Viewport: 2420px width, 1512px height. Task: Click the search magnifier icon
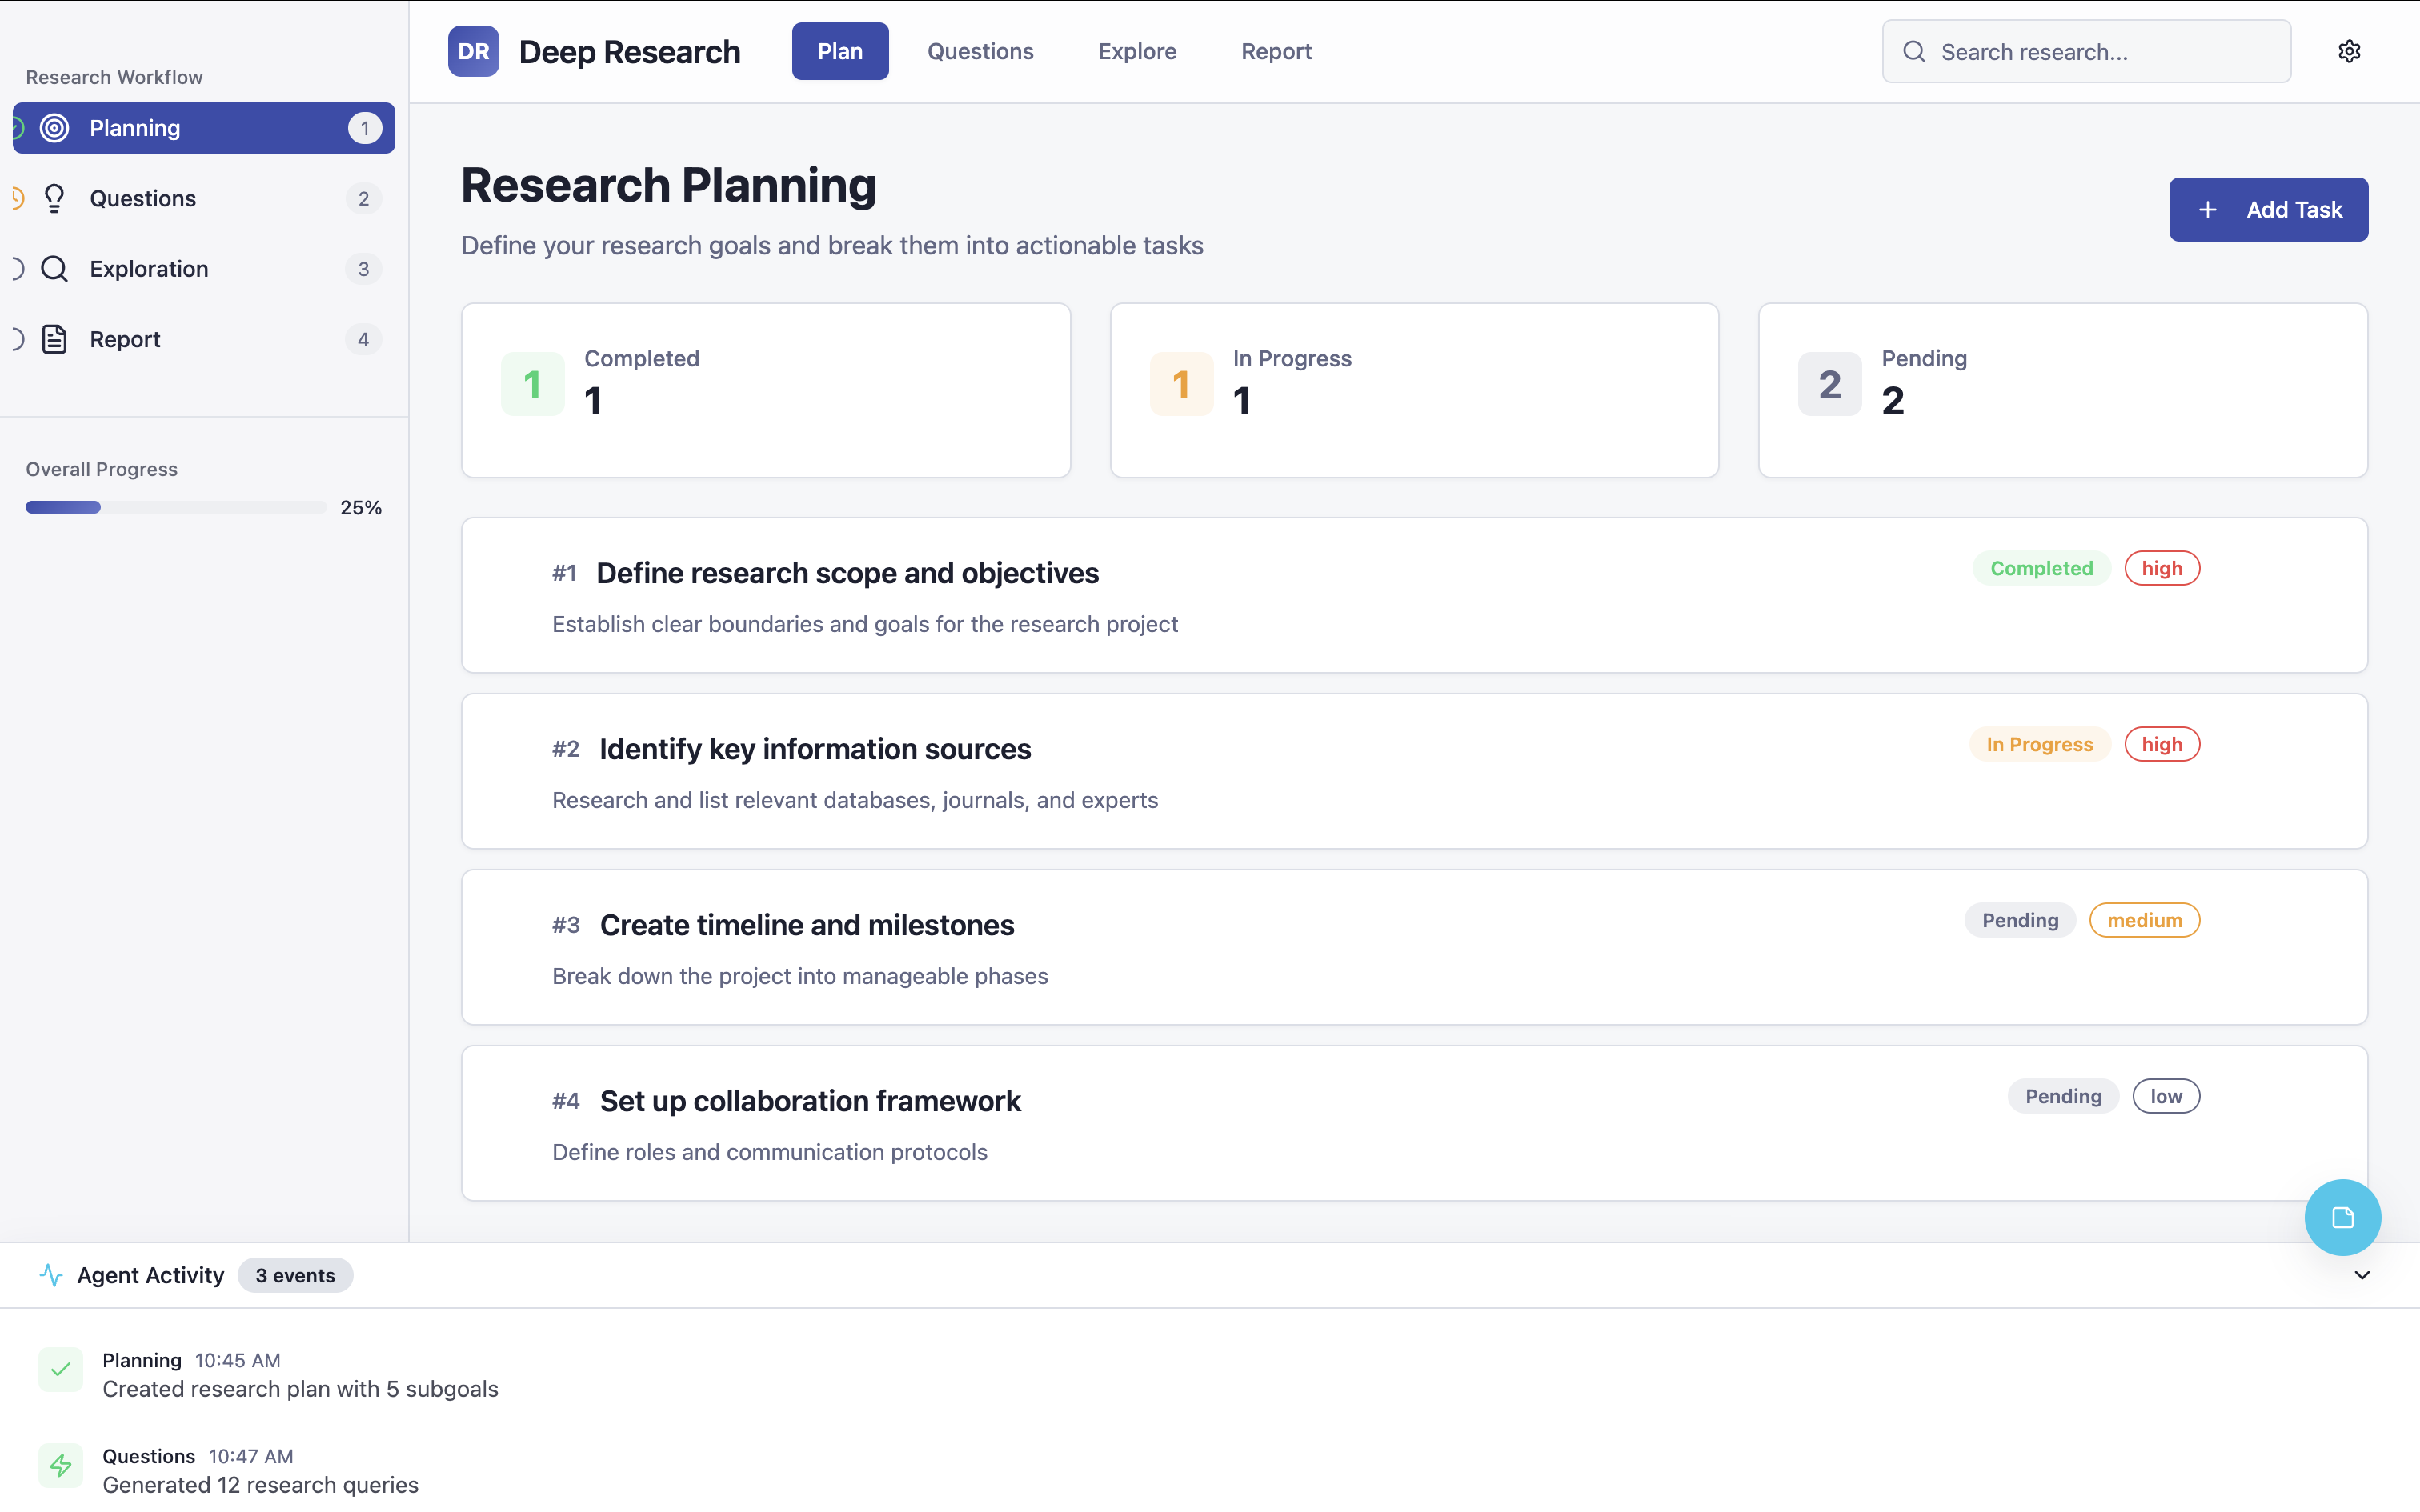tap(1914, 52)
